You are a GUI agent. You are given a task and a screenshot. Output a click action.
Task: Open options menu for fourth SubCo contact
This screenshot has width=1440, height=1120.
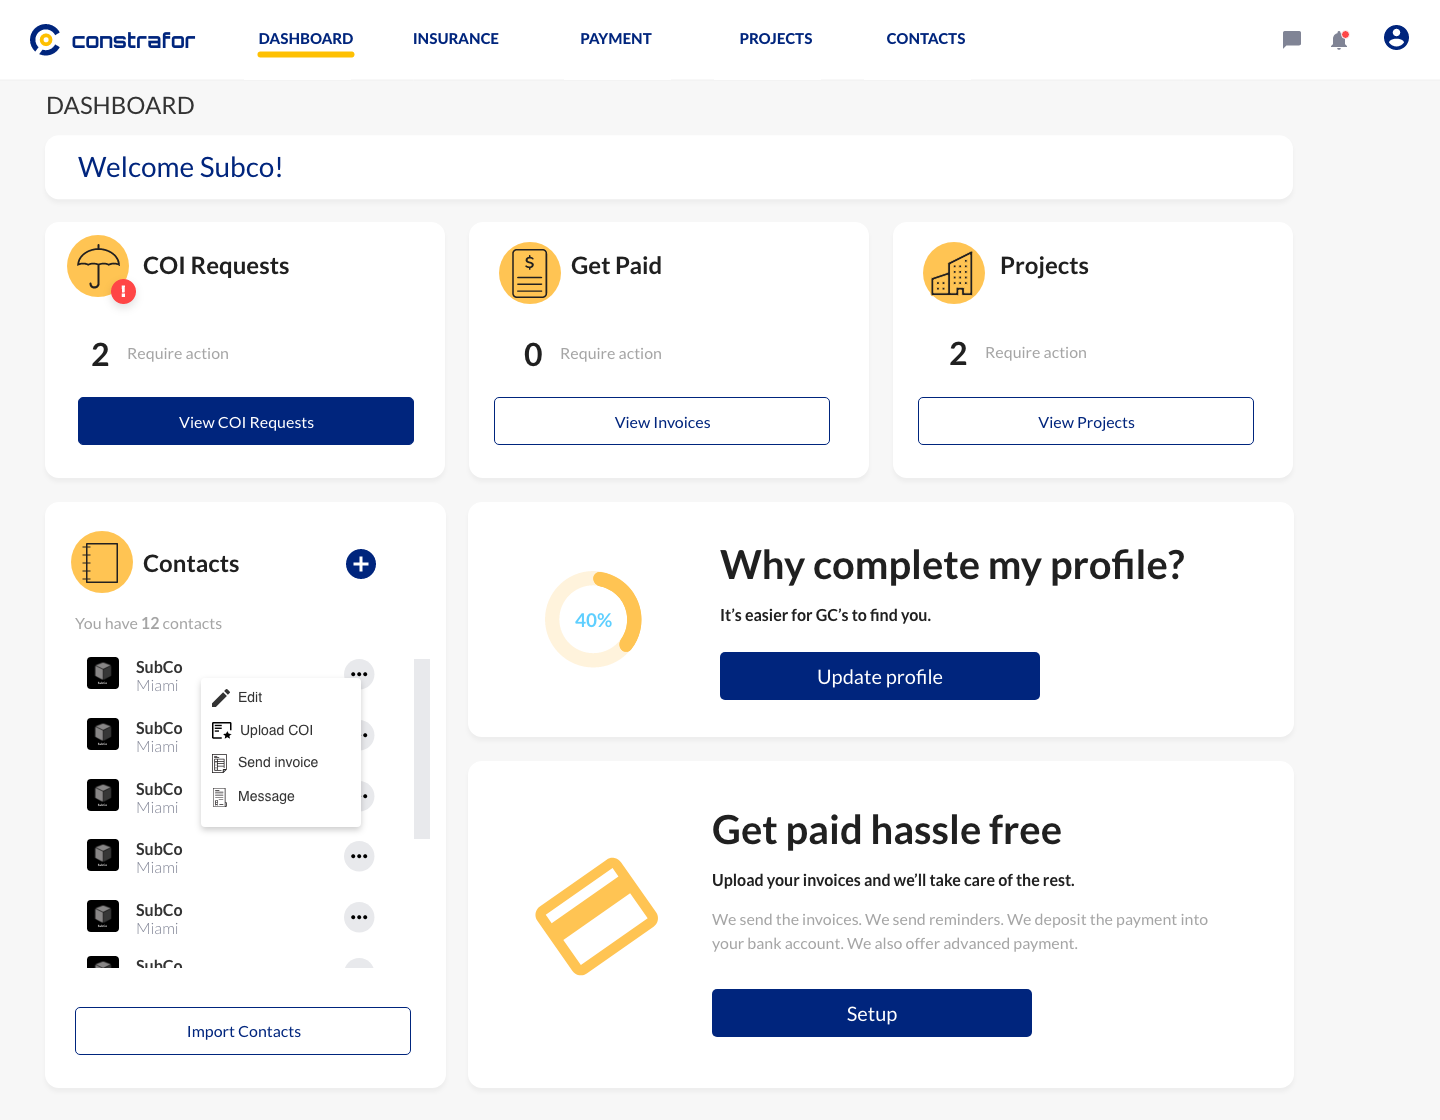[359, 856]
